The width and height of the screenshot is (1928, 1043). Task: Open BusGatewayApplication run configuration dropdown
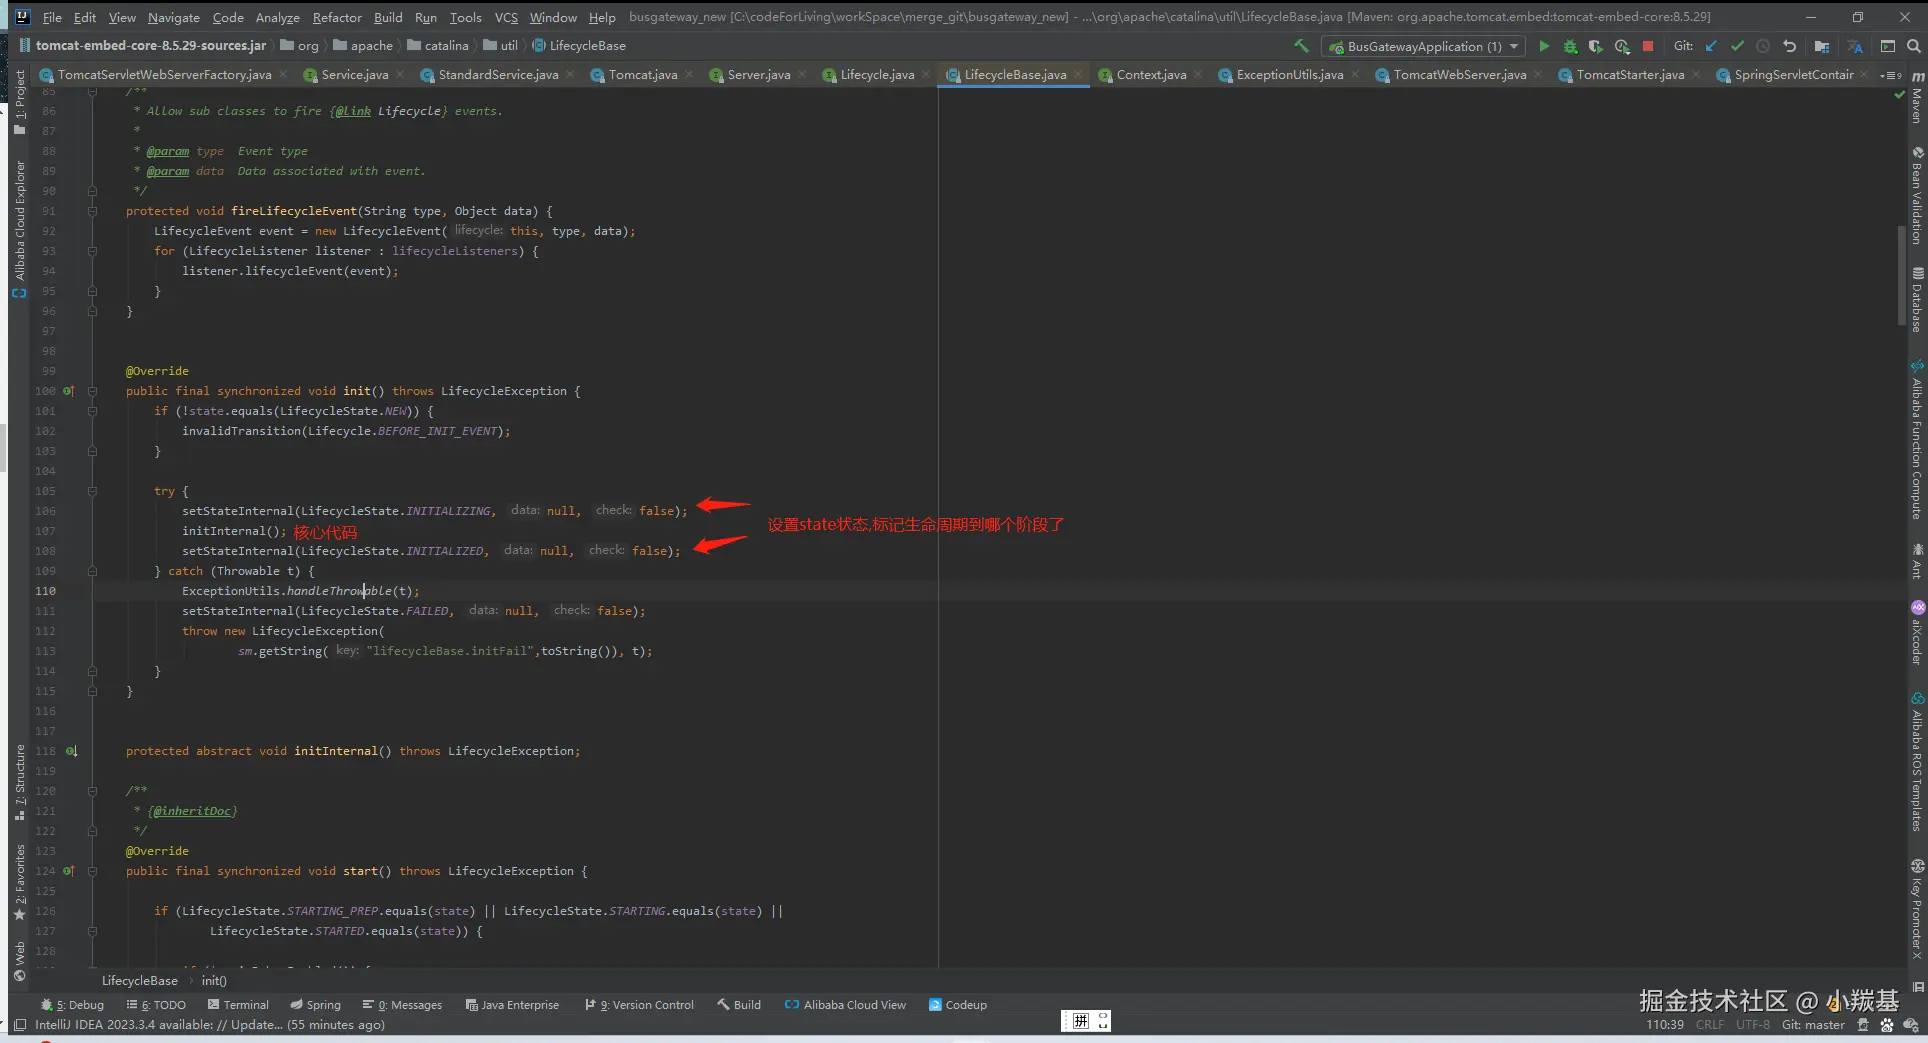click(x=1423, y=46)
